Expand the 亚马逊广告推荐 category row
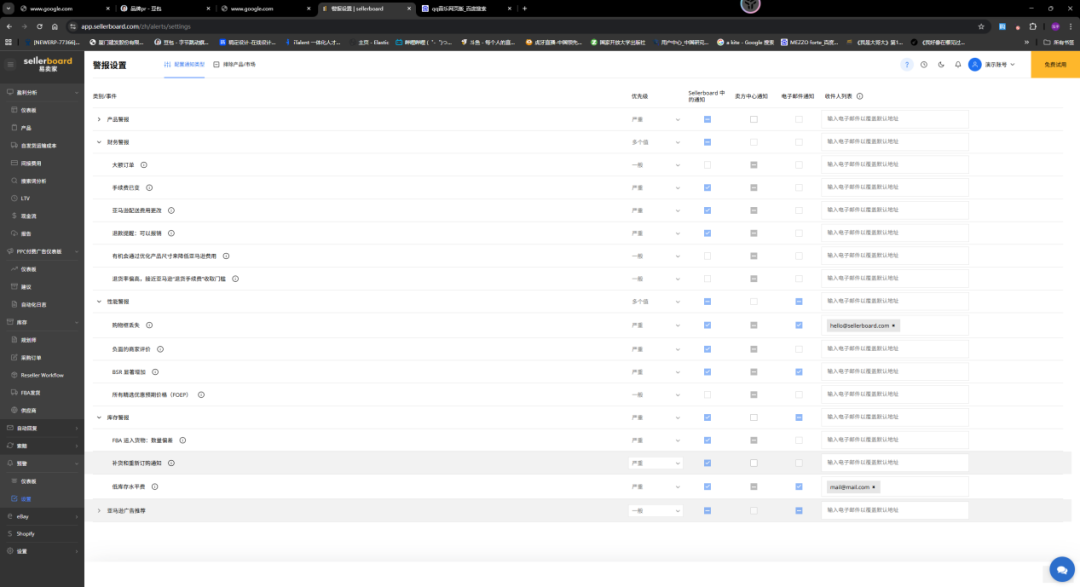 coord(99,511)
